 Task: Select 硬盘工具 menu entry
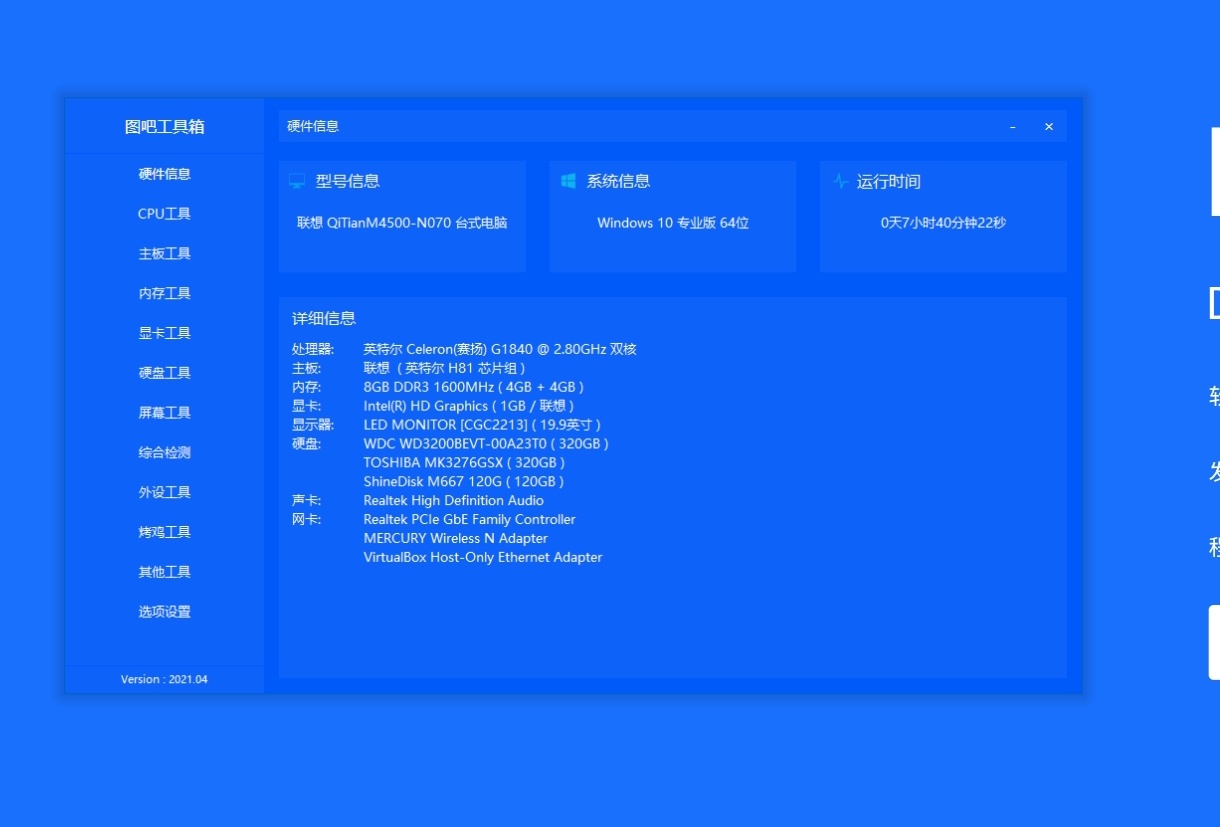coord(164,373)
